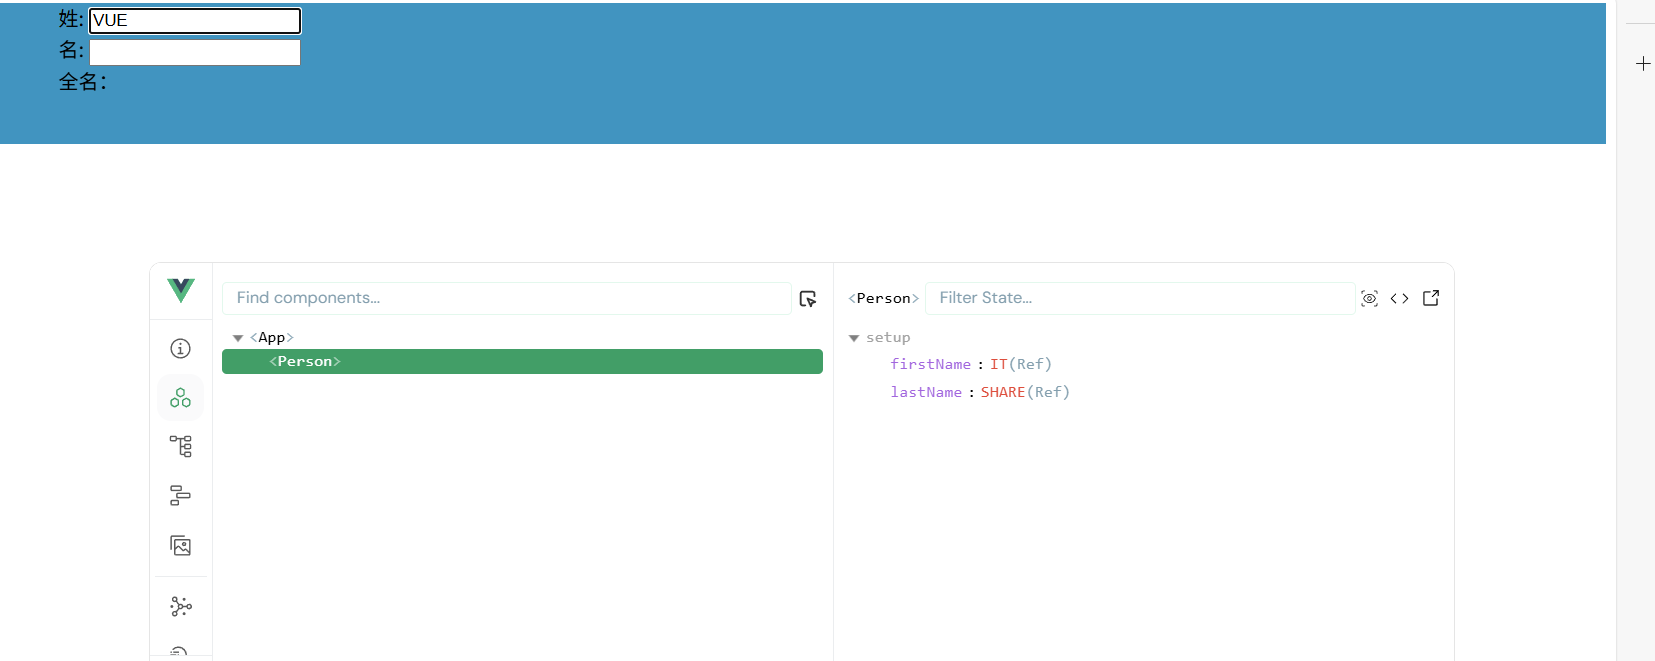Open the Pages tree icon in sidebar
The width and height of the screenshot is (1655, 661).
coord(180,446)
